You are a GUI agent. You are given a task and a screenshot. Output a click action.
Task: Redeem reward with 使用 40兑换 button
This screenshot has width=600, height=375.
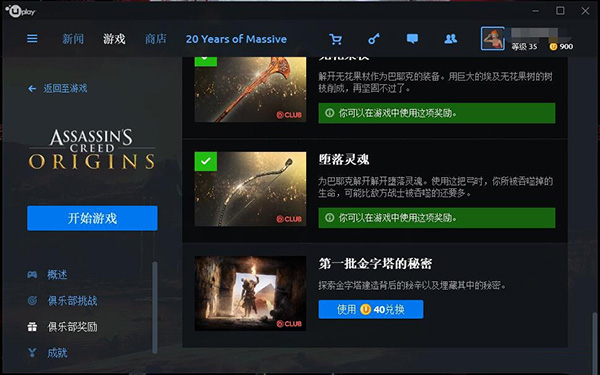(371, 309)
